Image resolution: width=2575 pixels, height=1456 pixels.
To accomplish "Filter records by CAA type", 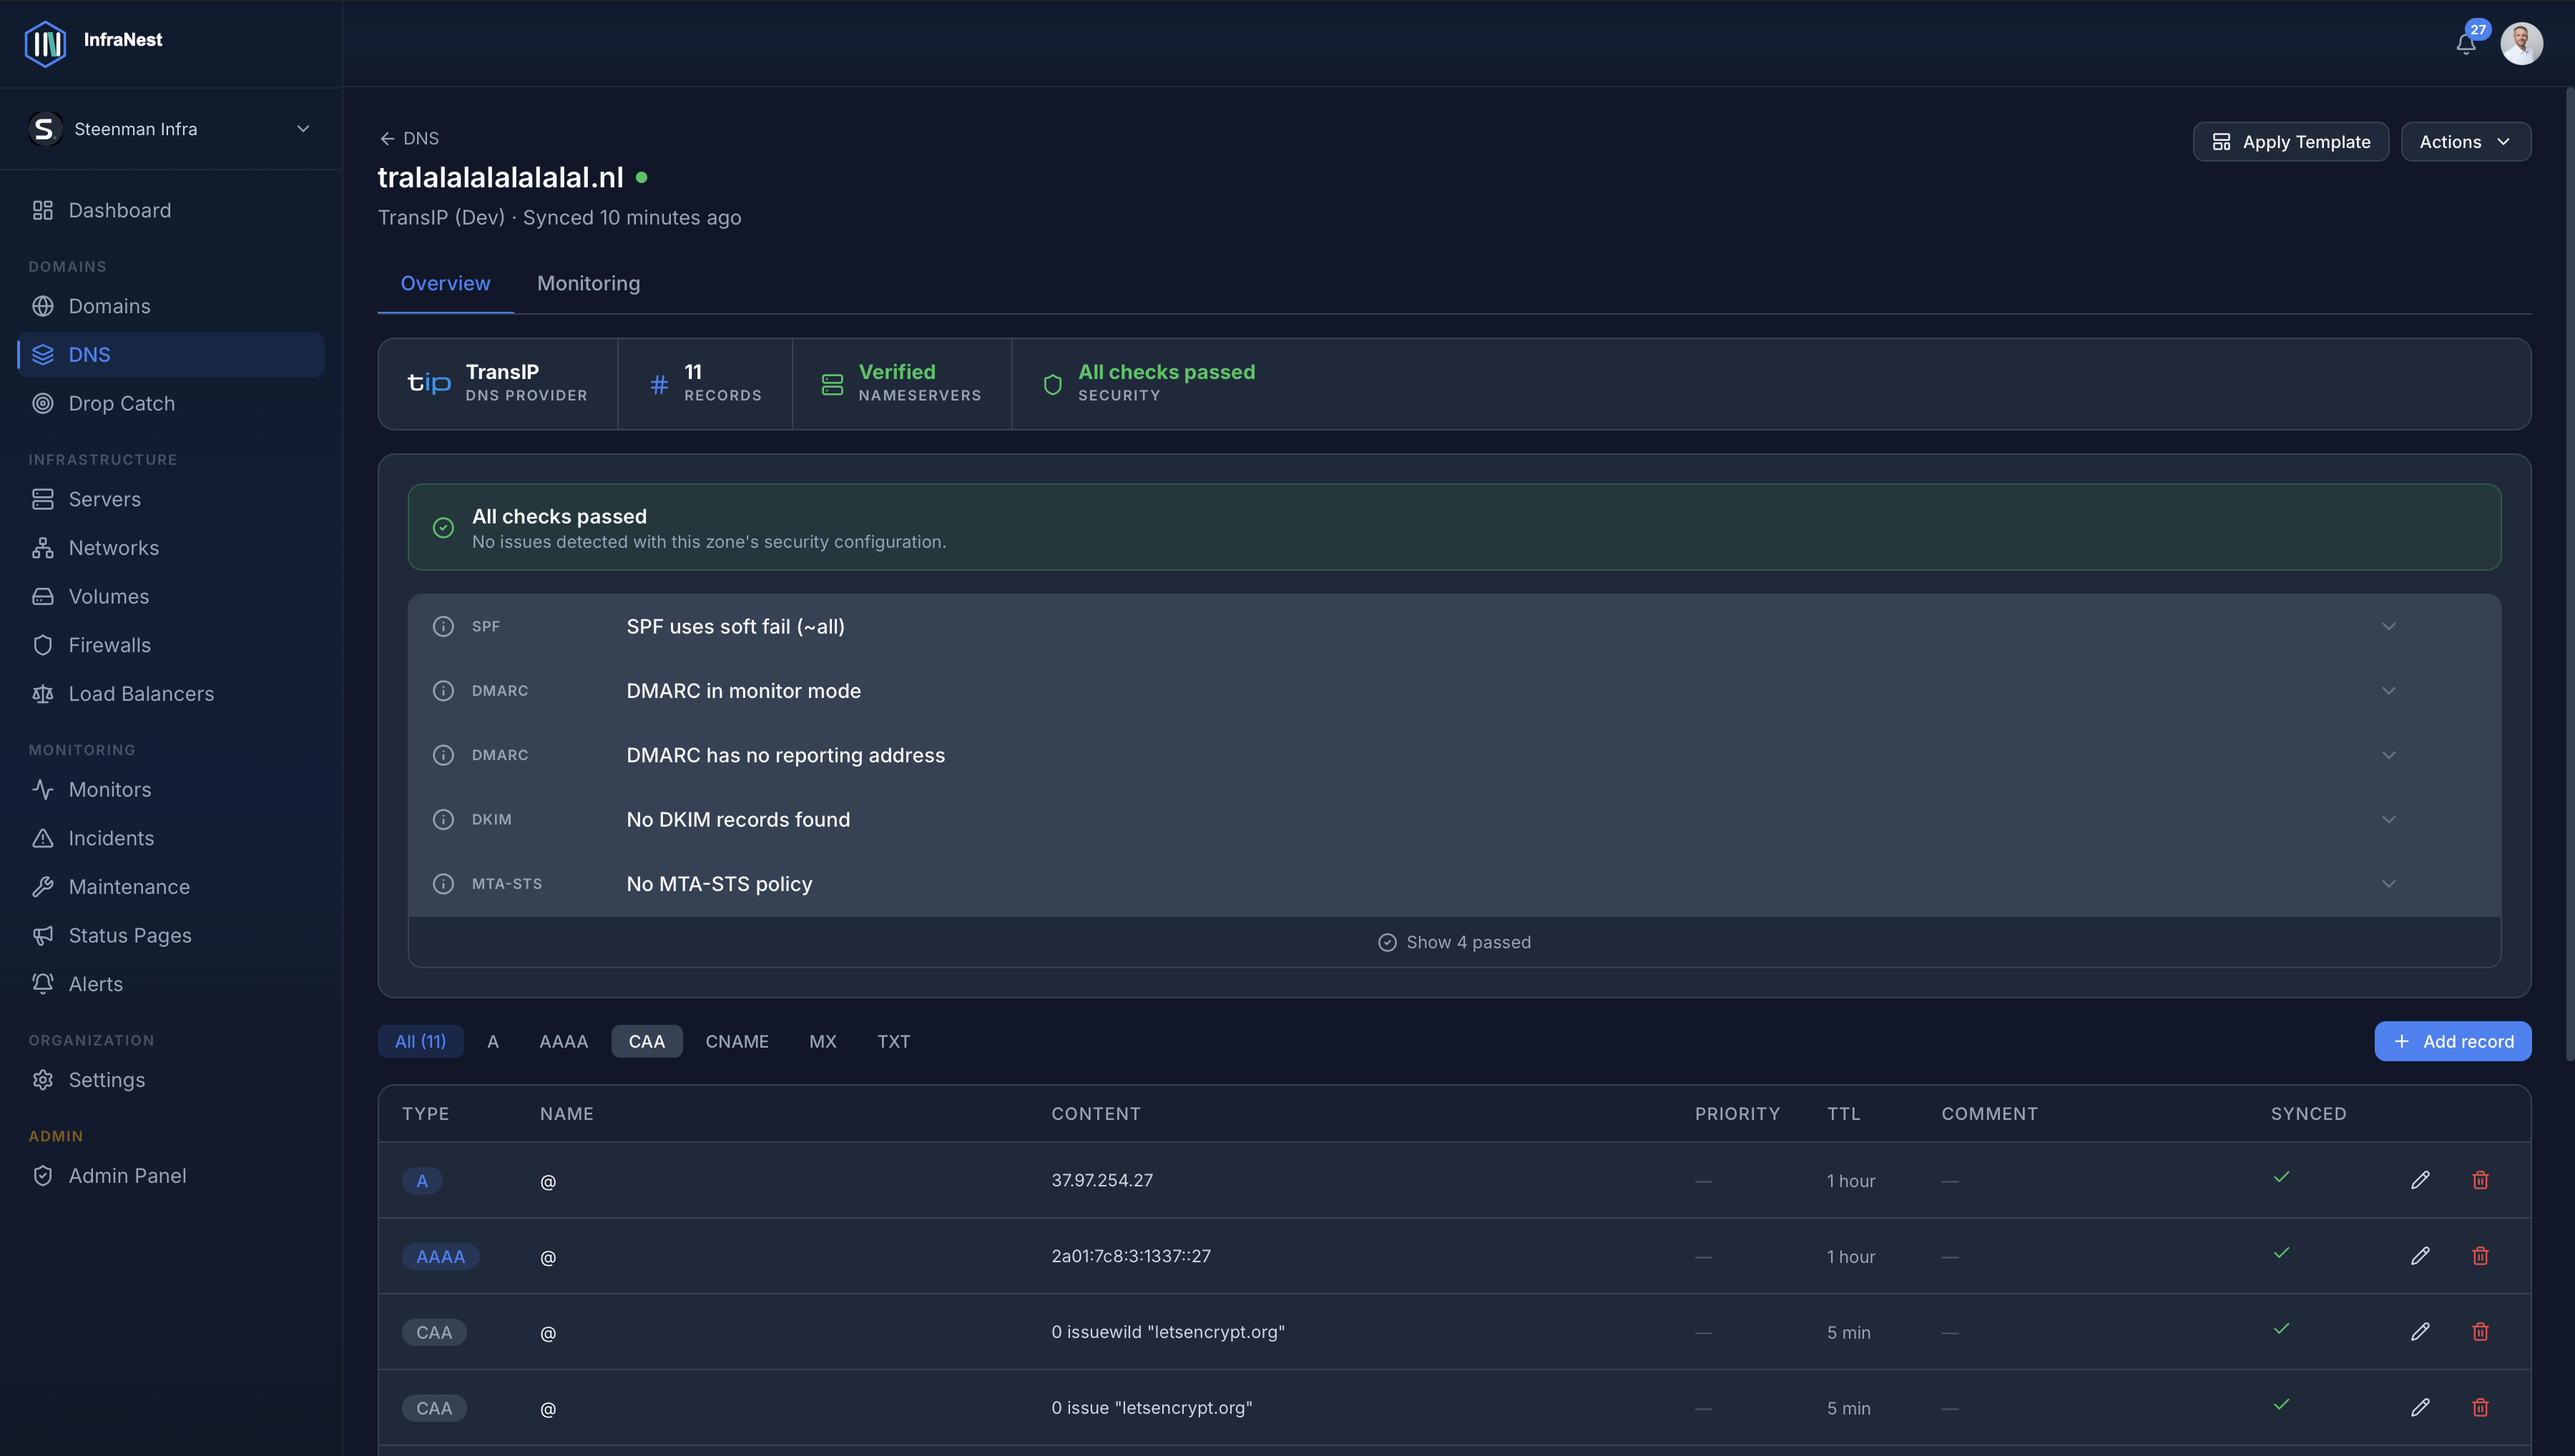I will (647, 1041).
